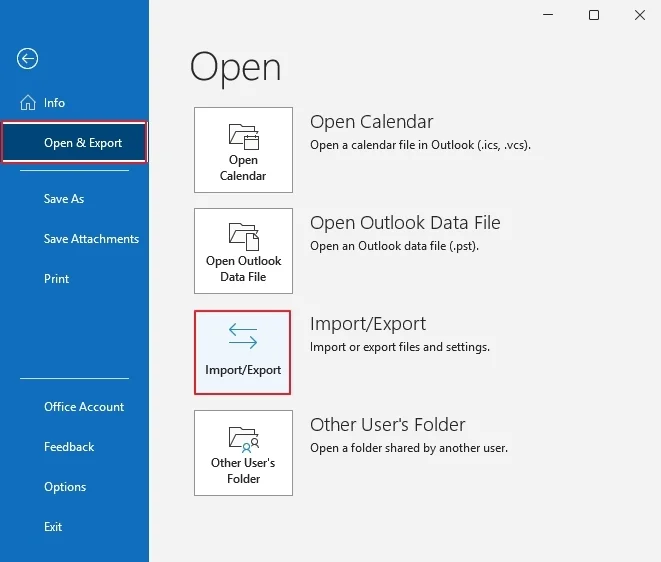This screenshot has width=661, height=562.
Task: Select Print from the backstage menu
Action: point(56,279)
